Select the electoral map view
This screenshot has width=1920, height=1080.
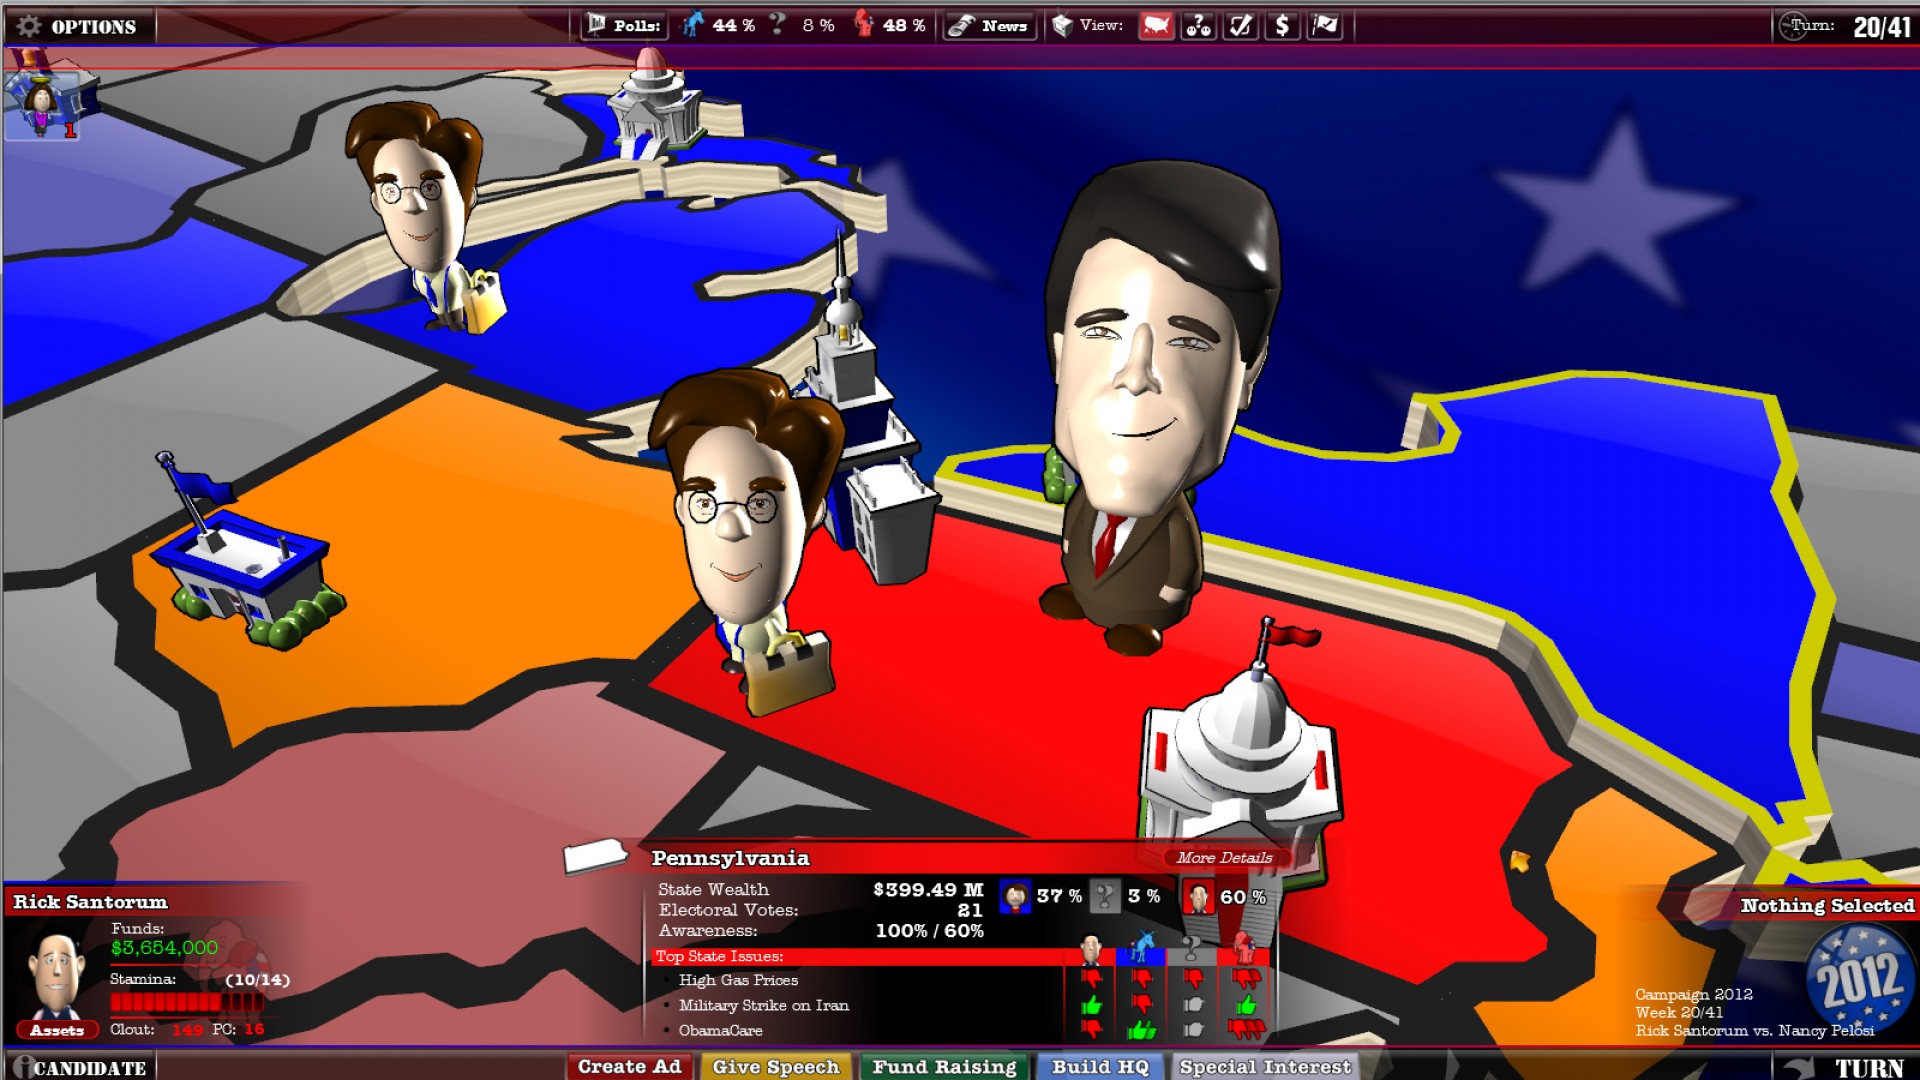pos(1157,26)
